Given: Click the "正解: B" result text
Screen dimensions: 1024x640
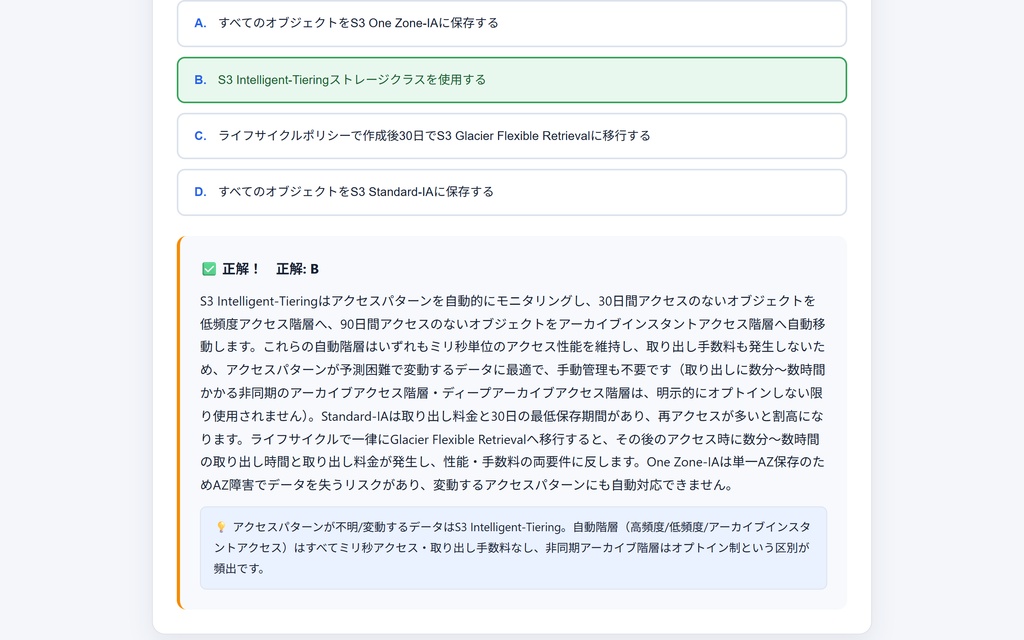Looking at the screenshot, I should (297, 269).
